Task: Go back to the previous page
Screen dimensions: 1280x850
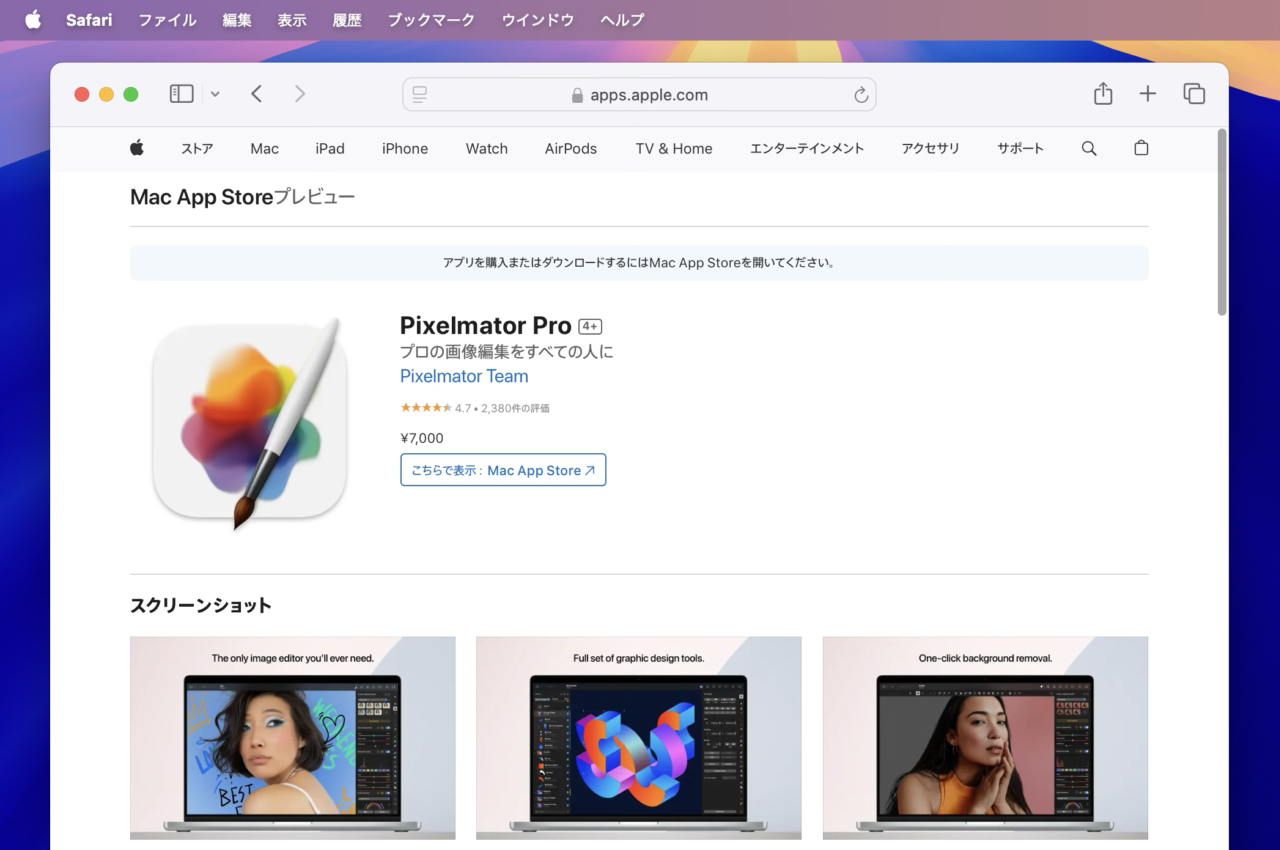Action: coord(257,94)
